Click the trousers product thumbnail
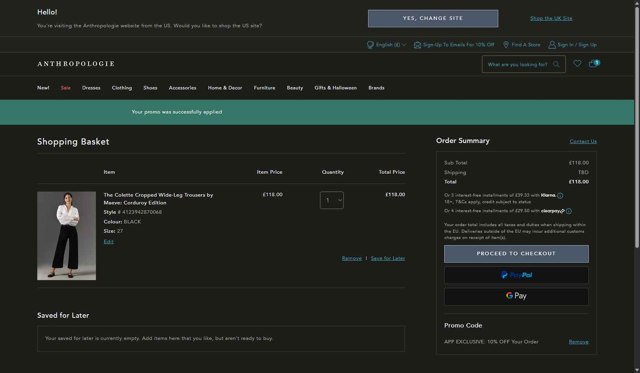This screenshot has width=640, height=373. [x=67, y=236]
